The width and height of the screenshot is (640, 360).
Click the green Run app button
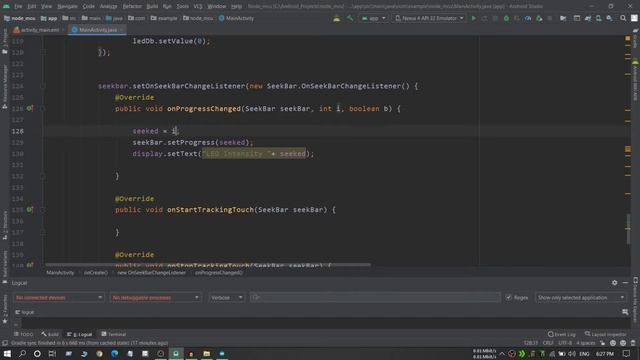tap(473, 18)
